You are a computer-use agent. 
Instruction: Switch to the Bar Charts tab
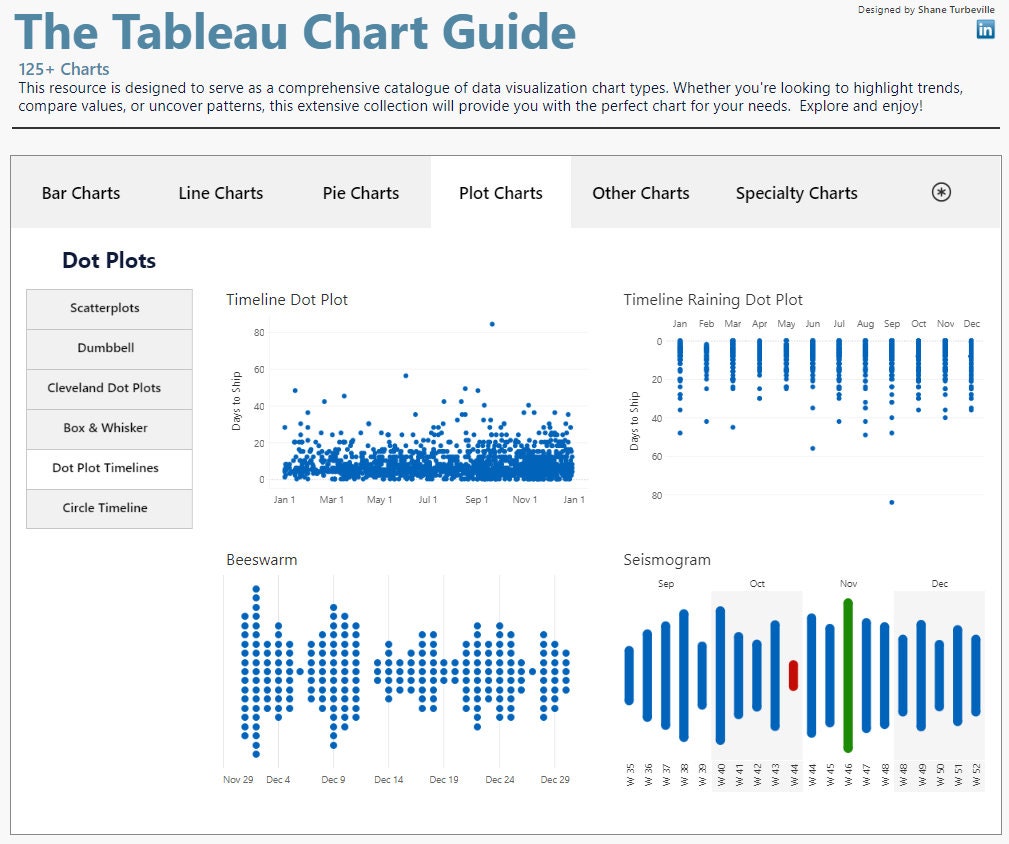coord(81,192)
